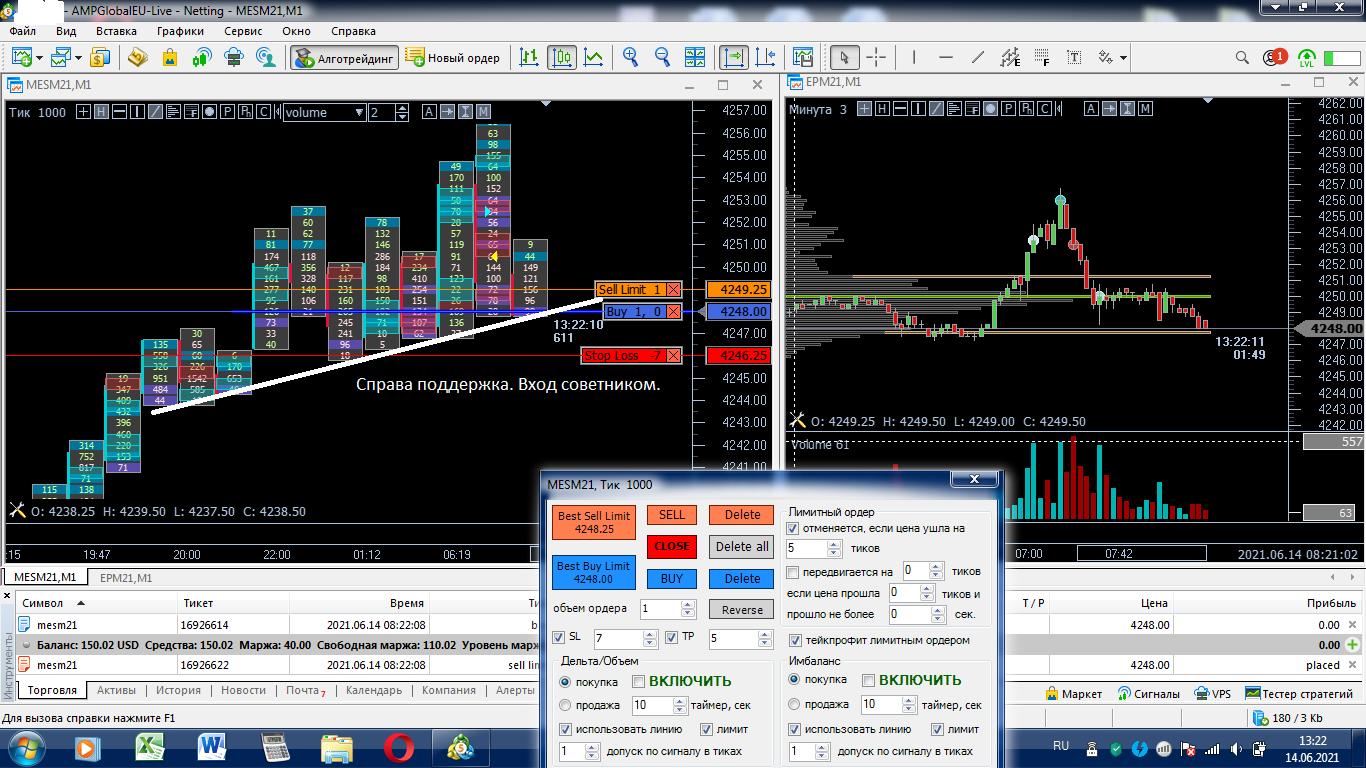Click the draw trendline tool icon

978,58
